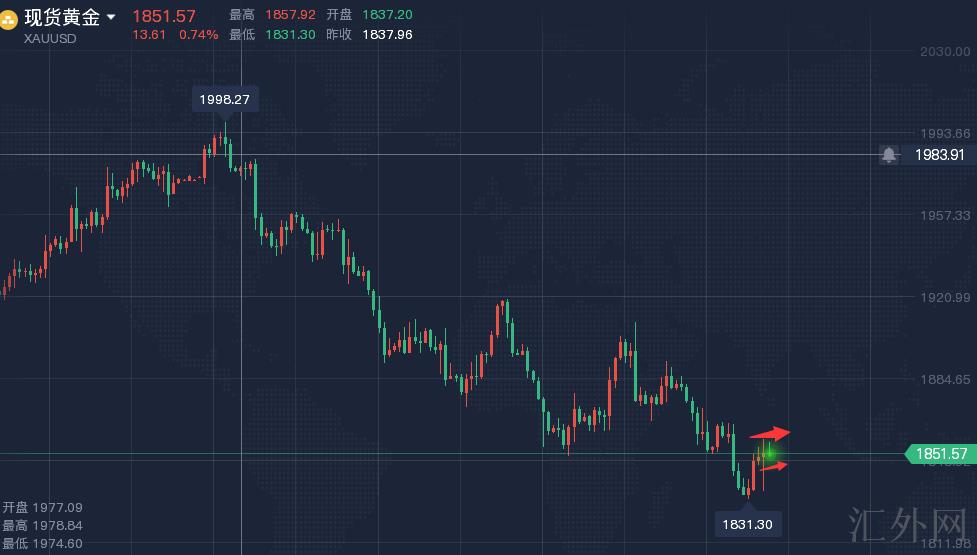The width and height of the screenshot is (977, 555).
Task: Click the 现货黄金 instrument title
Action: click(x=62, y=17)
